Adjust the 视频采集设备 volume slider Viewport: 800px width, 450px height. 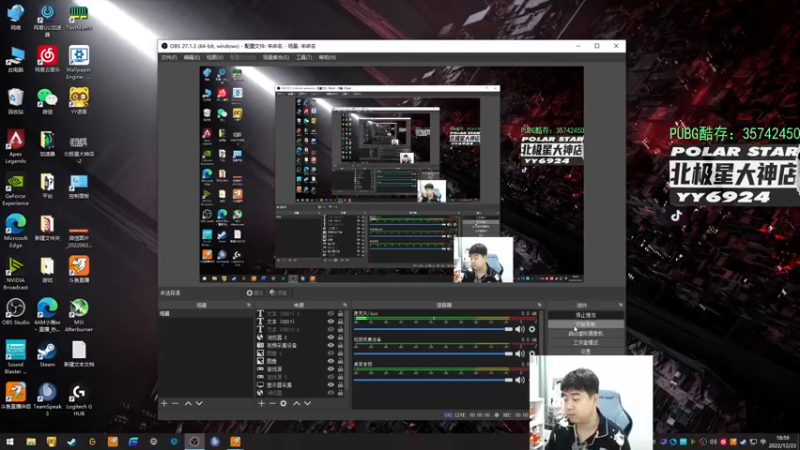coord(433,354)
